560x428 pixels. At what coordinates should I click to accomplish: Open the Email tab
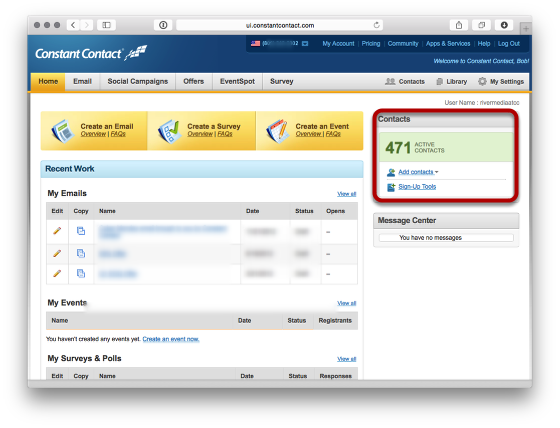coord(82,81)
